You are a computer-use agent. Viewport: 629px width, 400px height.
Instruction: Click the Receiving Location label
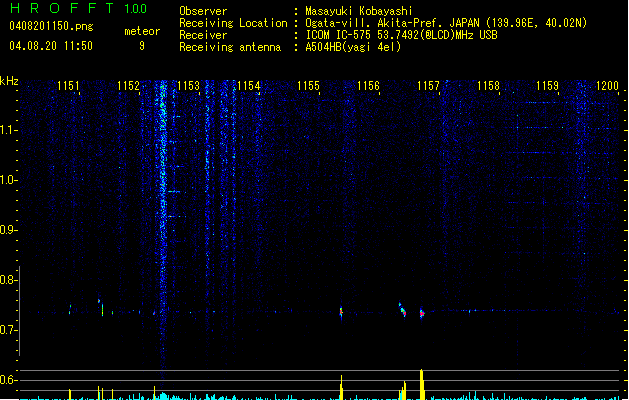[233, 23]
